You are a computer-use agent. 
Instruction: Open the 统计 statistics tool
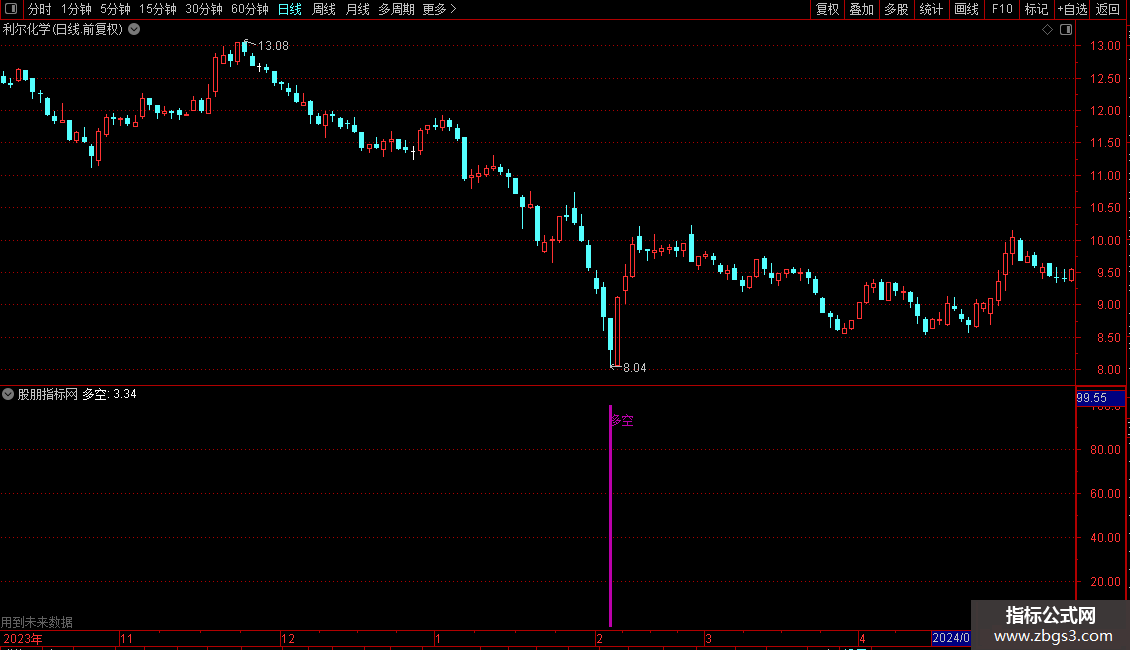coord(931,9)
